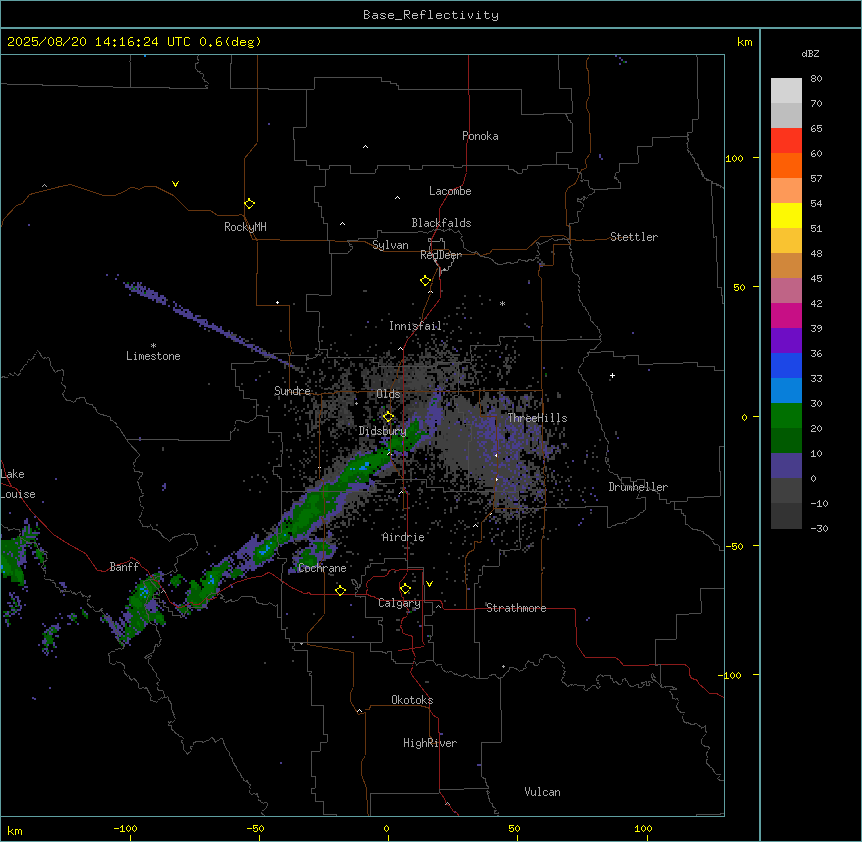Click the -50 tick on bottom km axis
The image size is (862, 842).
tap(255, 828)
